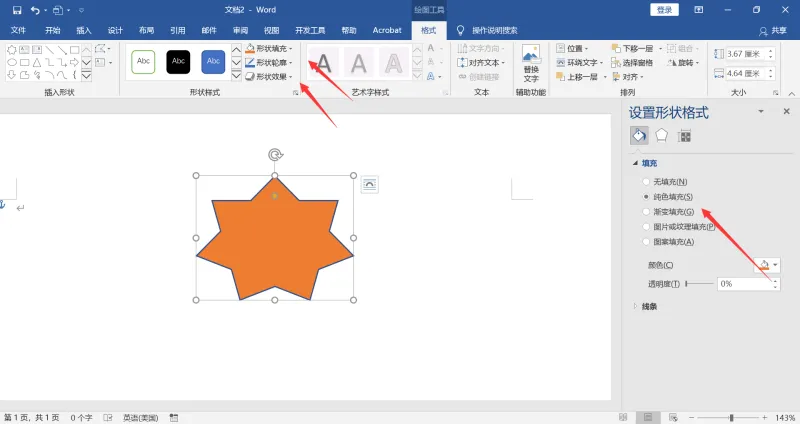Switch to the 设计 (Design) tab
Screen dimensions: 800x424
(115, 30)
